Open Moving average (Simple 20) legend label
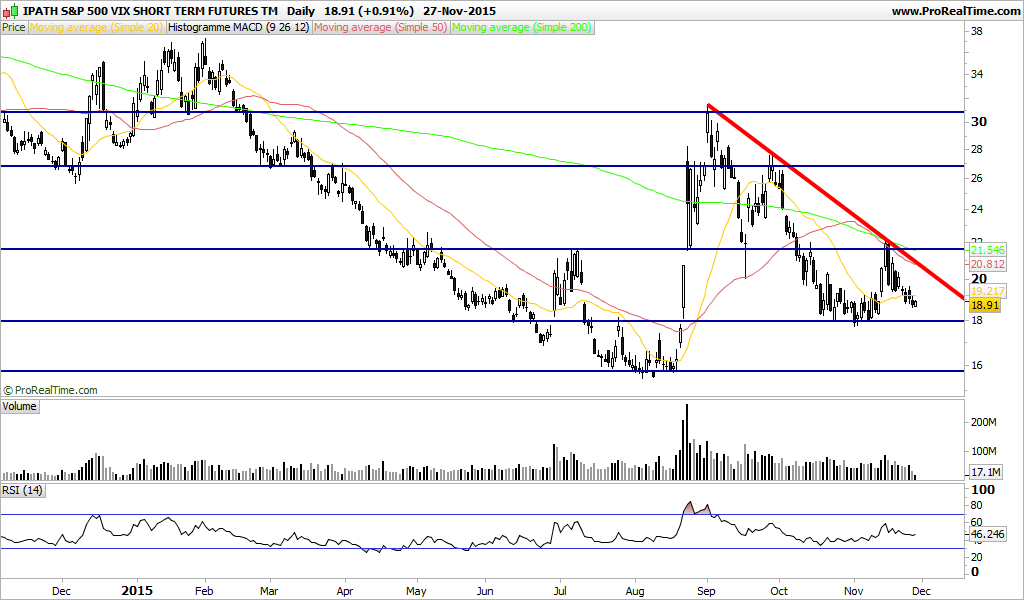This screenshot has height=600, width=1024. (96, 27)
